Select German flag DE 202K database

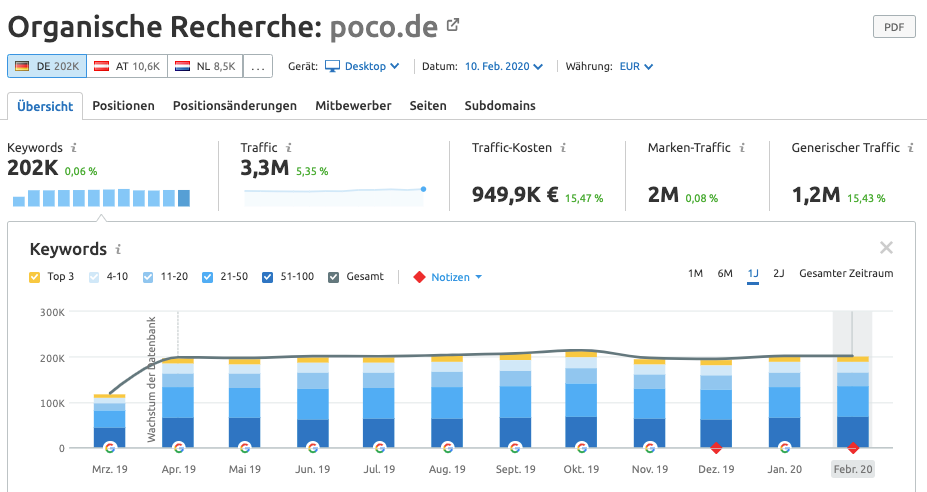pos(47,66)
